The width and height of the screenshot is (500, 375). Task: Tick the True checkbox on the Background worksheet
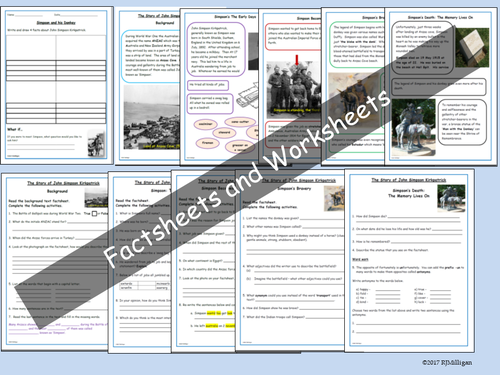(x=94, y=213)
